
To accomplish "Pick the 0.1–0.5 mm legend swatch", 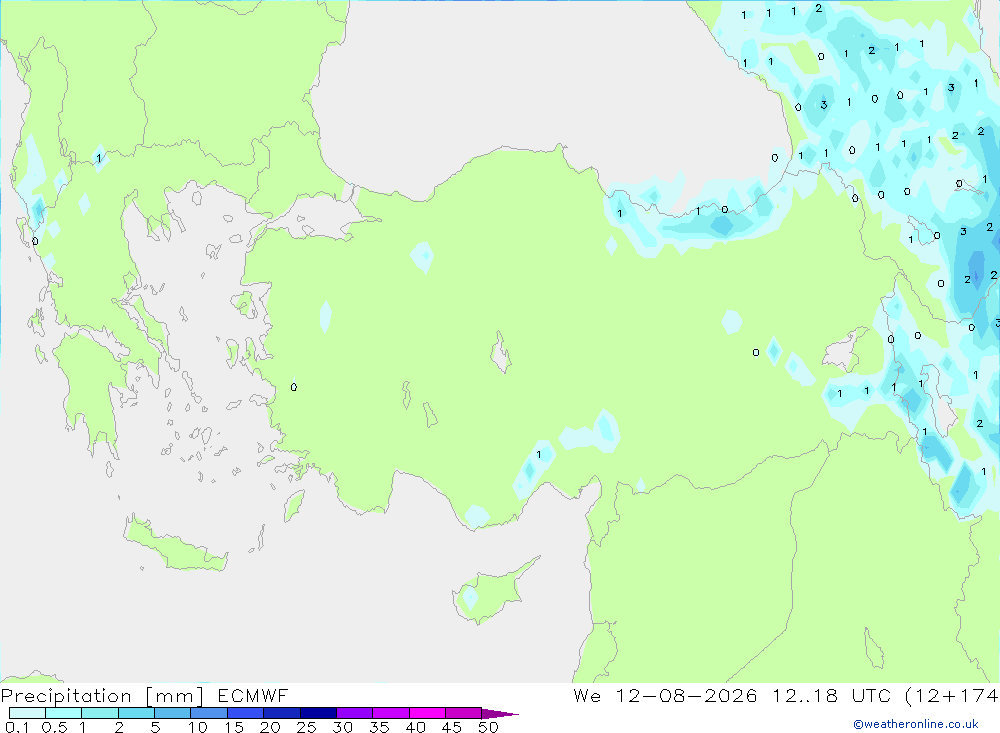I will pyautogui.click(x=27, y=713).
